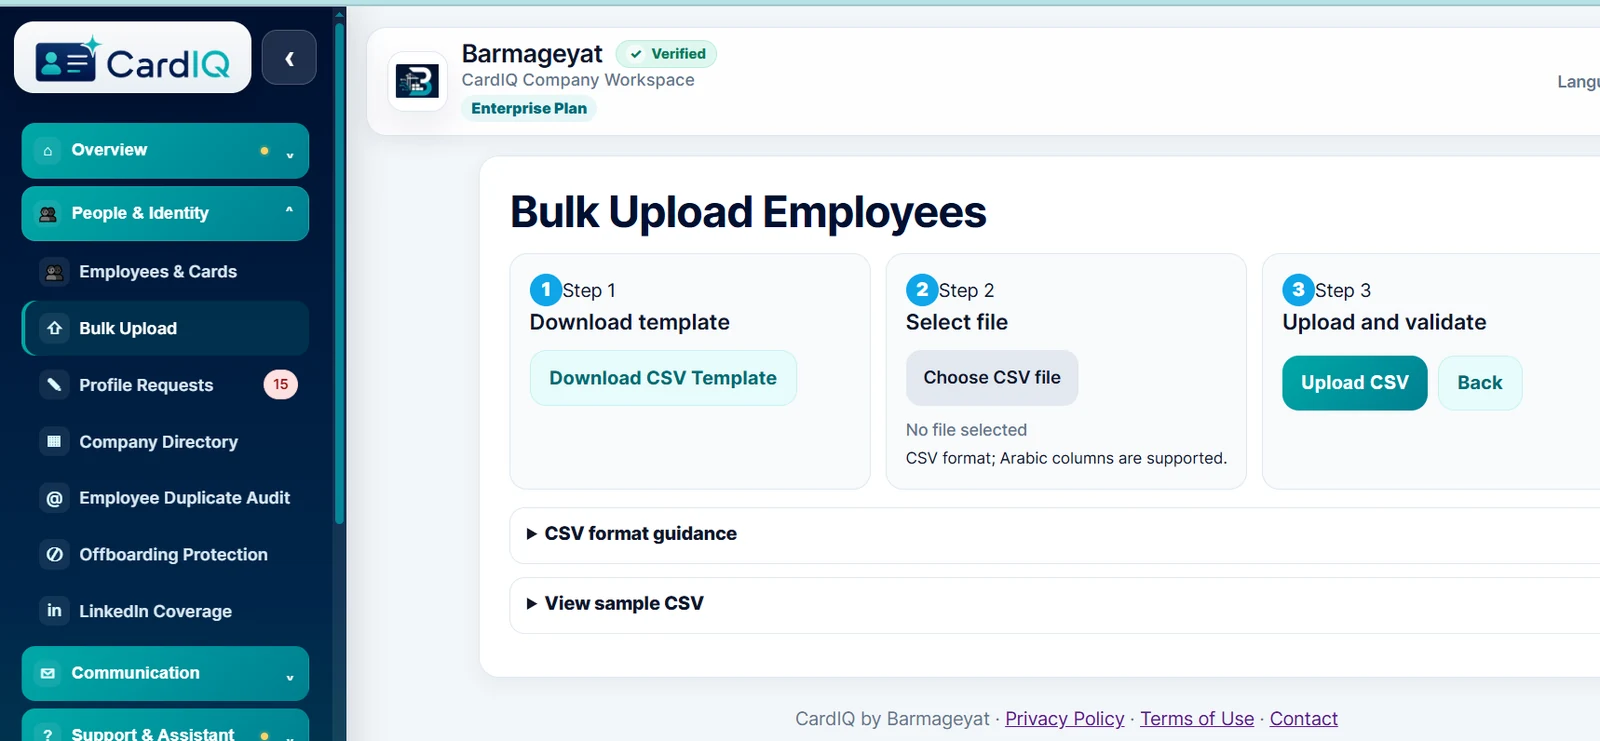Click the CardIQ logo
This screenshot has width=1600, height=741.
click(133, 58)
